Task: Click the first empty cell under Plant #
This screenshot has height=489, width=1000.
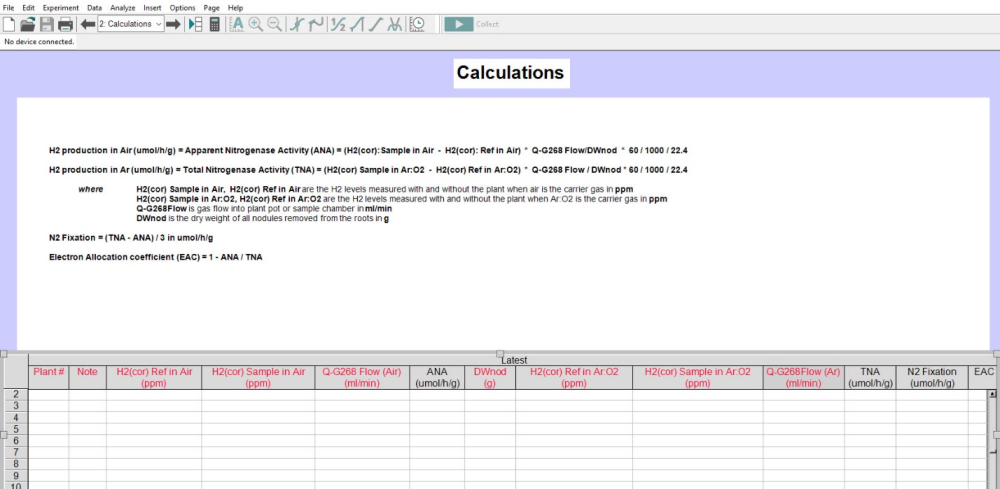Action: (x=48, y=394)
